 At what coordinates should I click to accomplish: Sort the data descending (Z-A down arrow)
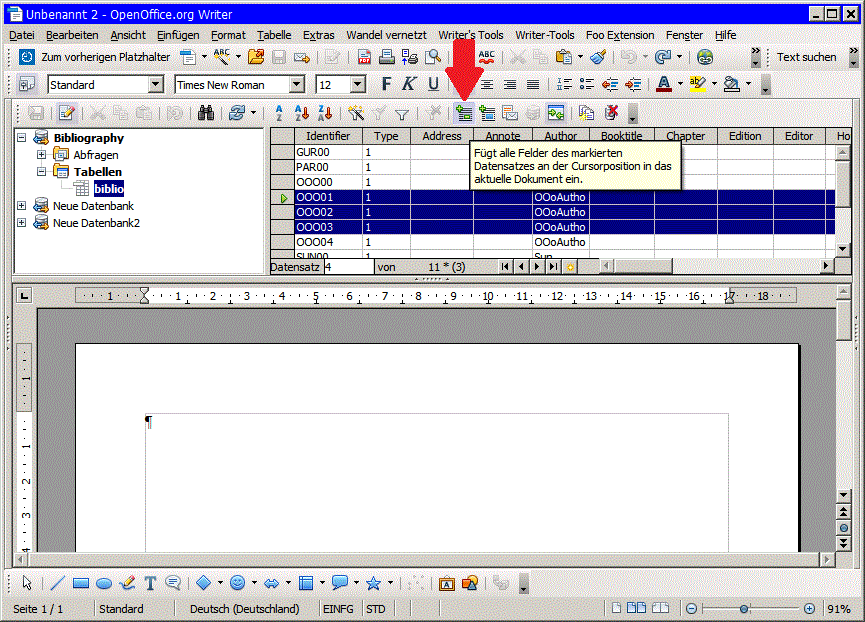pyautogui.click(x=325, y=113)
